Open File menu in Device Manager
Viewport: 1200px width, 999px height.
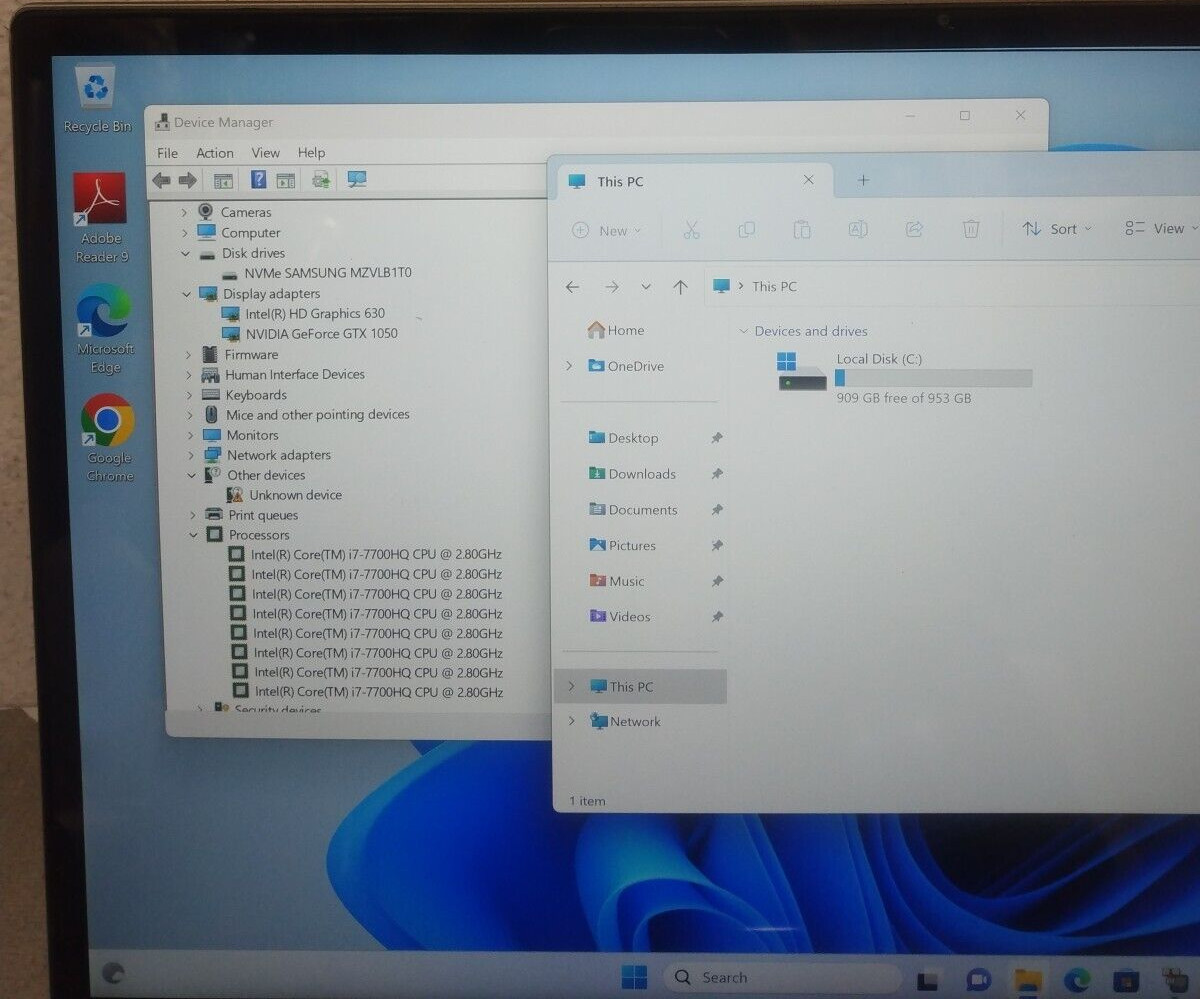click(x=167, y=153)
